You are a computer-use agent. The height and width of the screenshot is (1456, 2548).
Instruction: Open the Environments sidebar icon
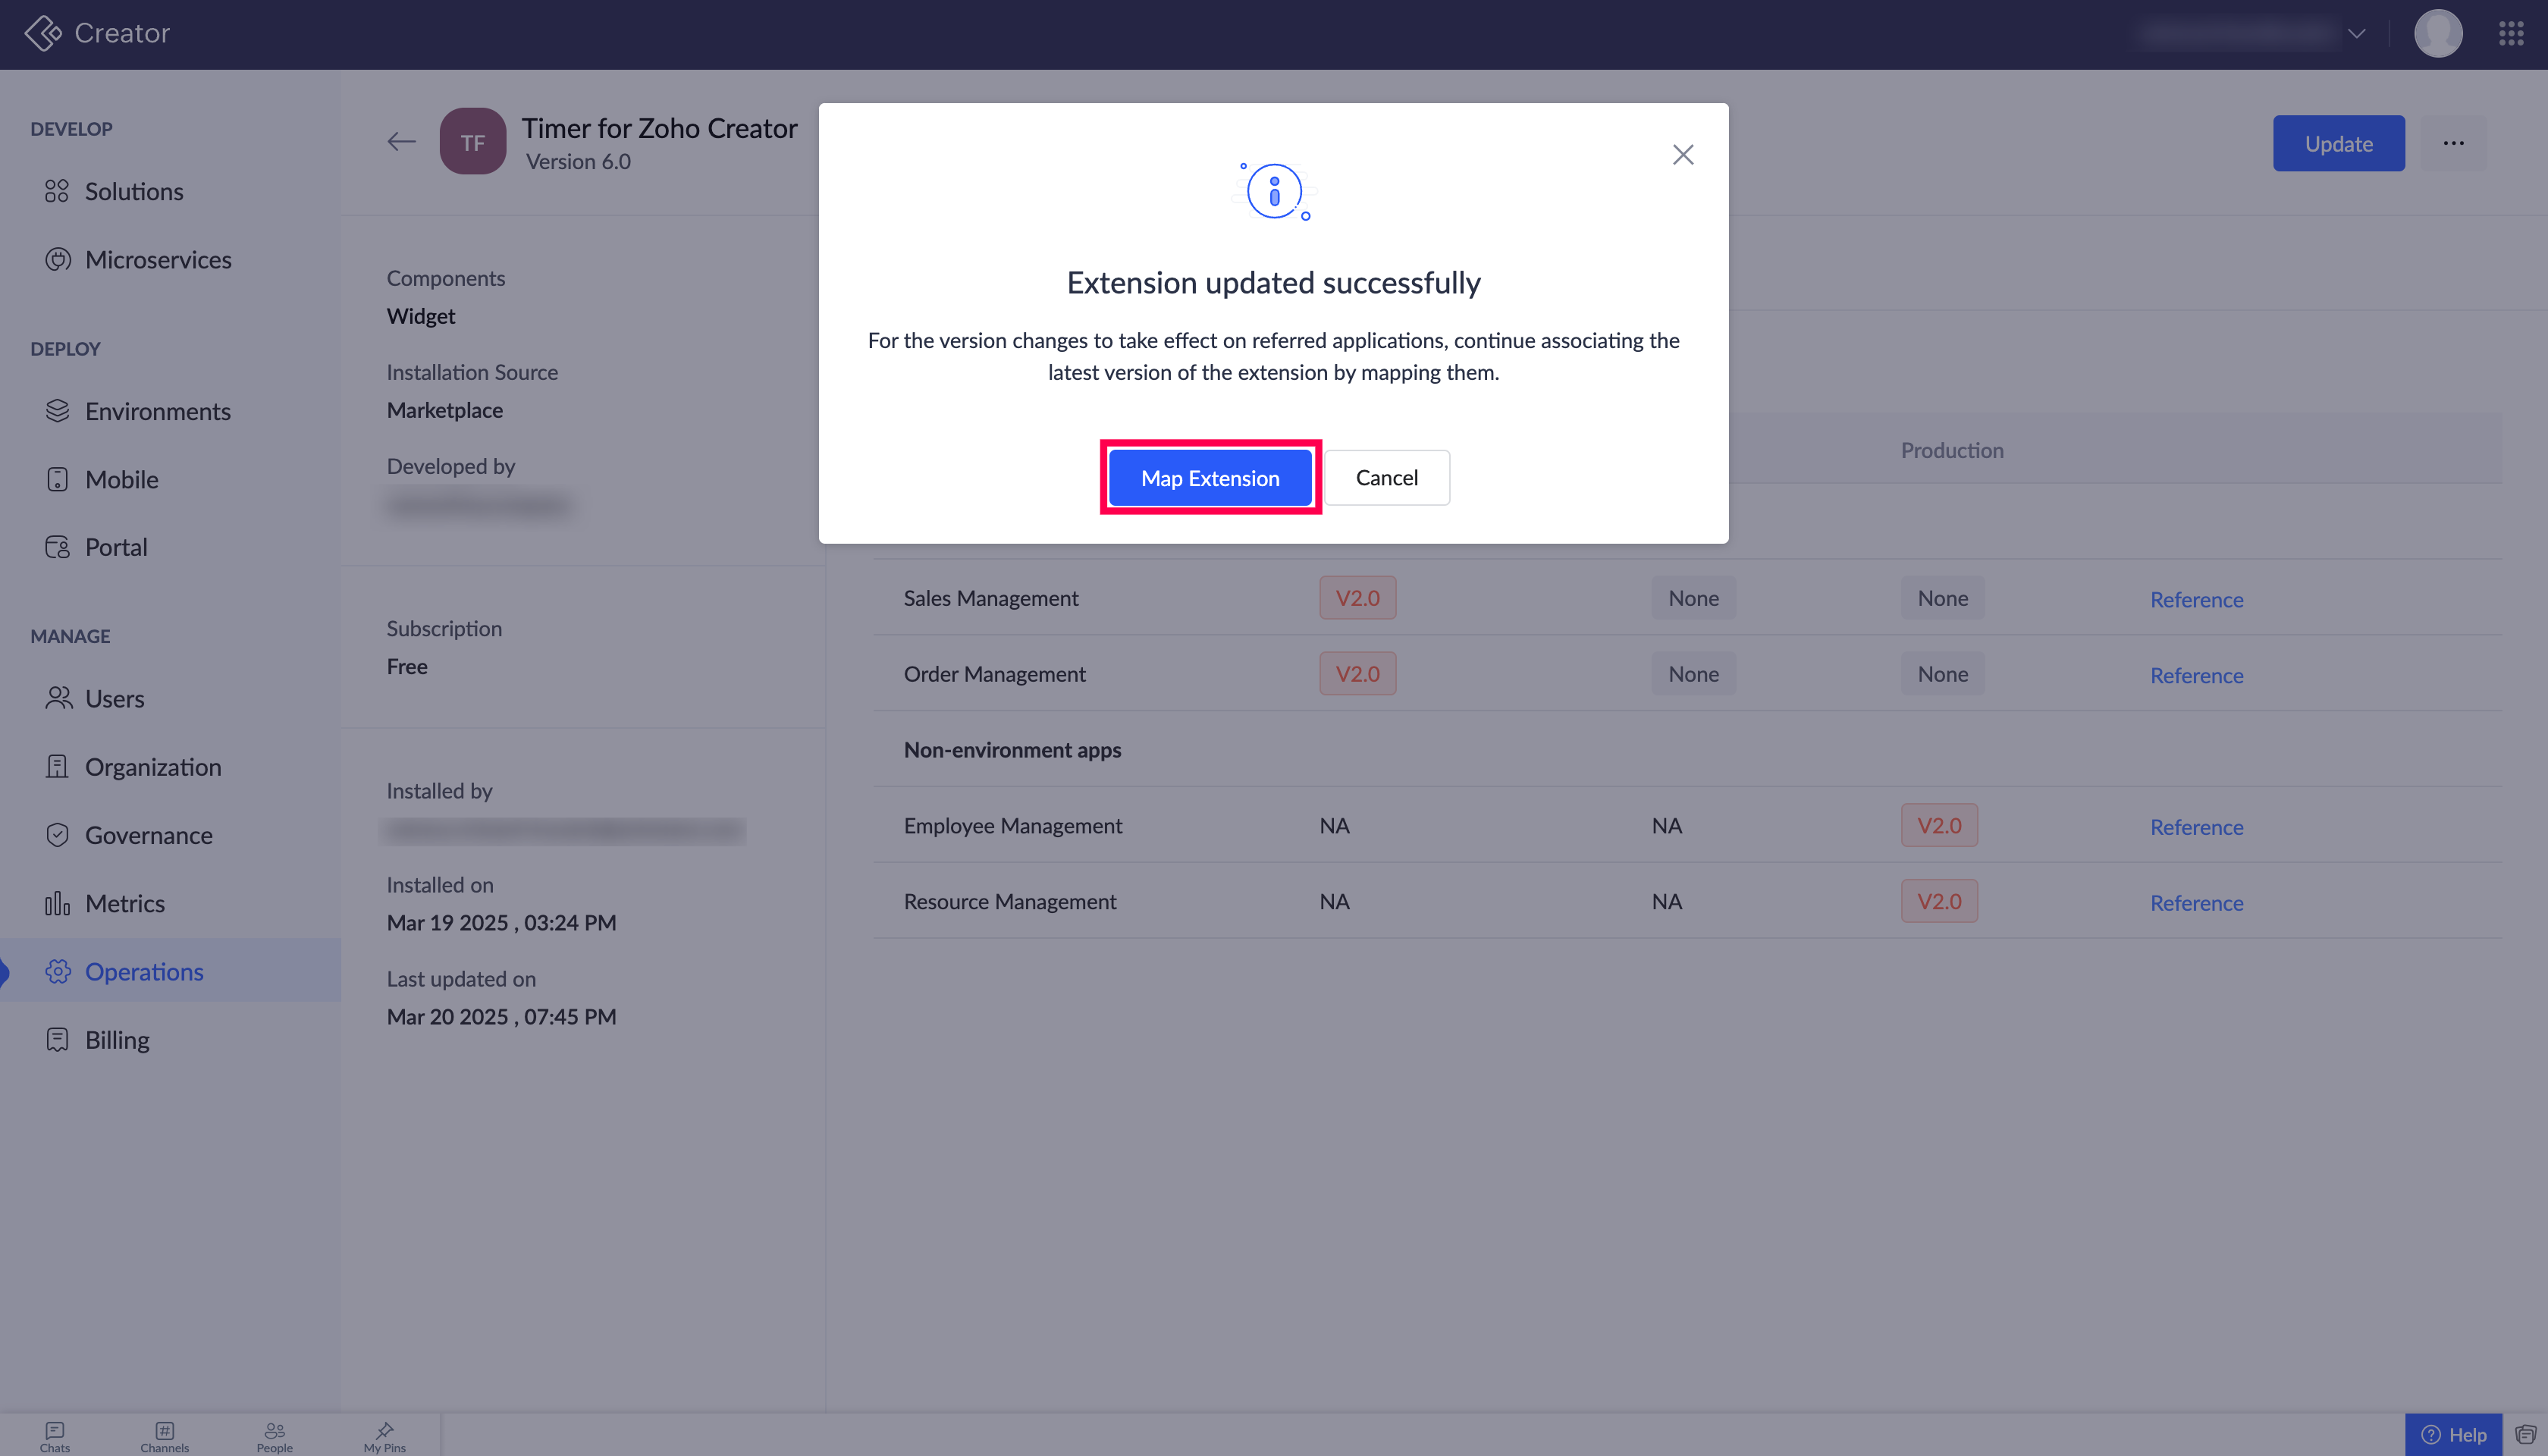coord(57,411)
